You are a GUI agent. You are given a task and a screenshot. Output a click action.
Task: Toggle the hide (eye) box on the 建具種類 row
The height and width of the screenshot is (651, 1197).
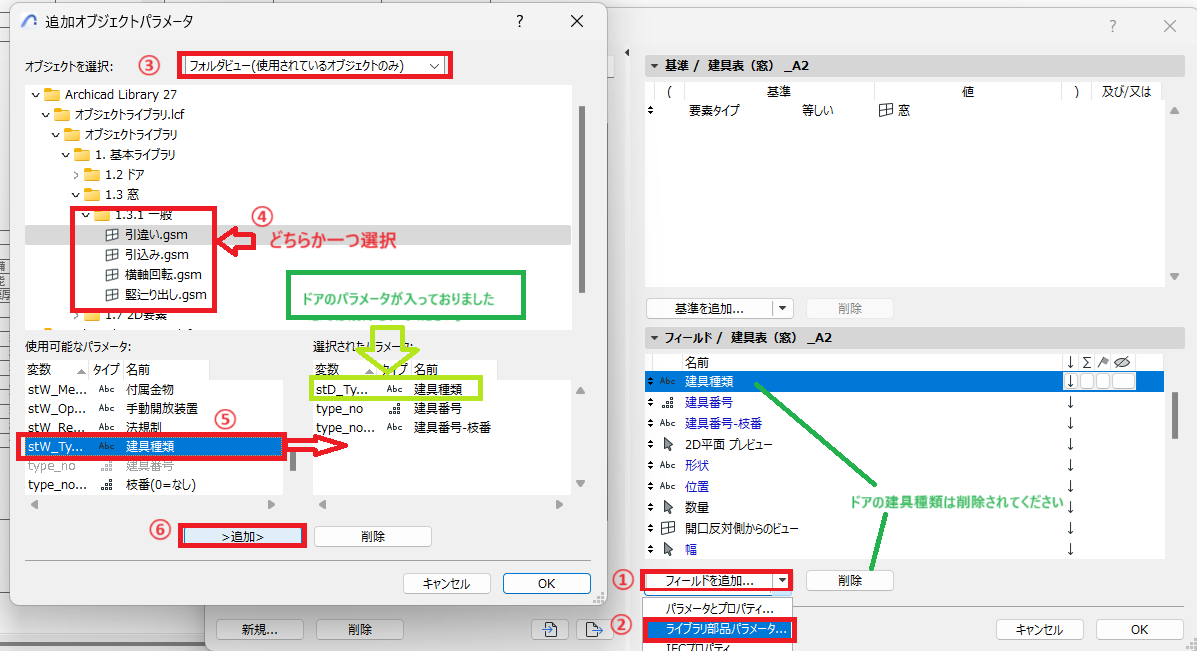point(1124,381)
